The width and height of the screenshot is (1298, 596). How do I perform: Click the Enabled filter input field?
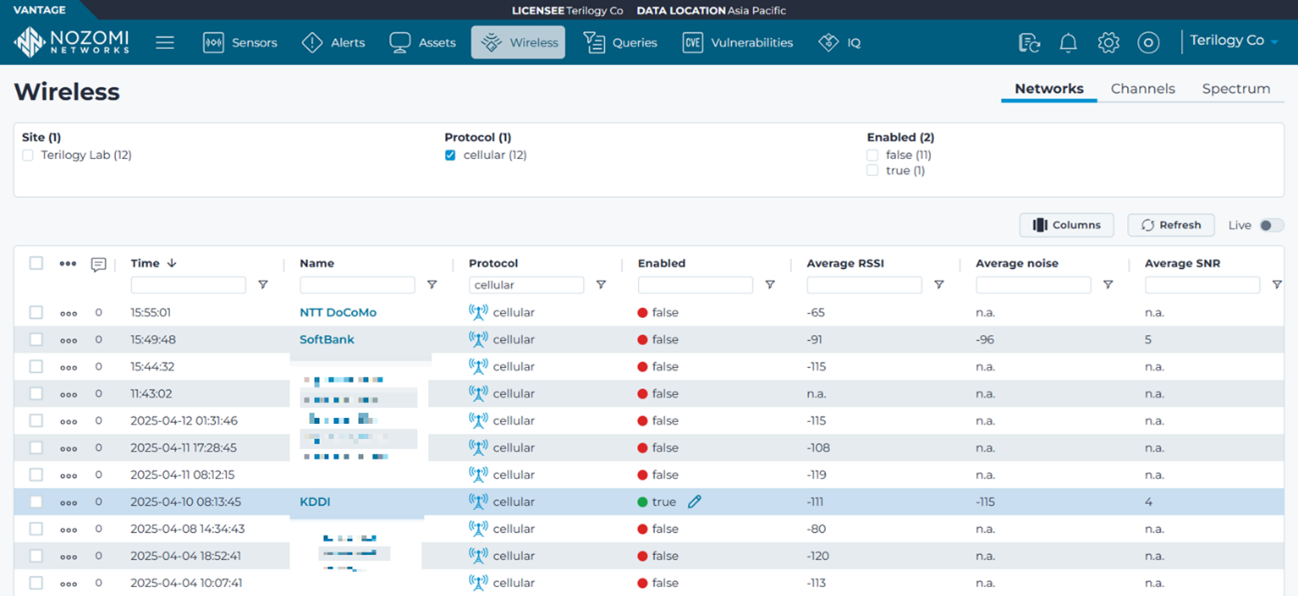click(x=695, y=285)
